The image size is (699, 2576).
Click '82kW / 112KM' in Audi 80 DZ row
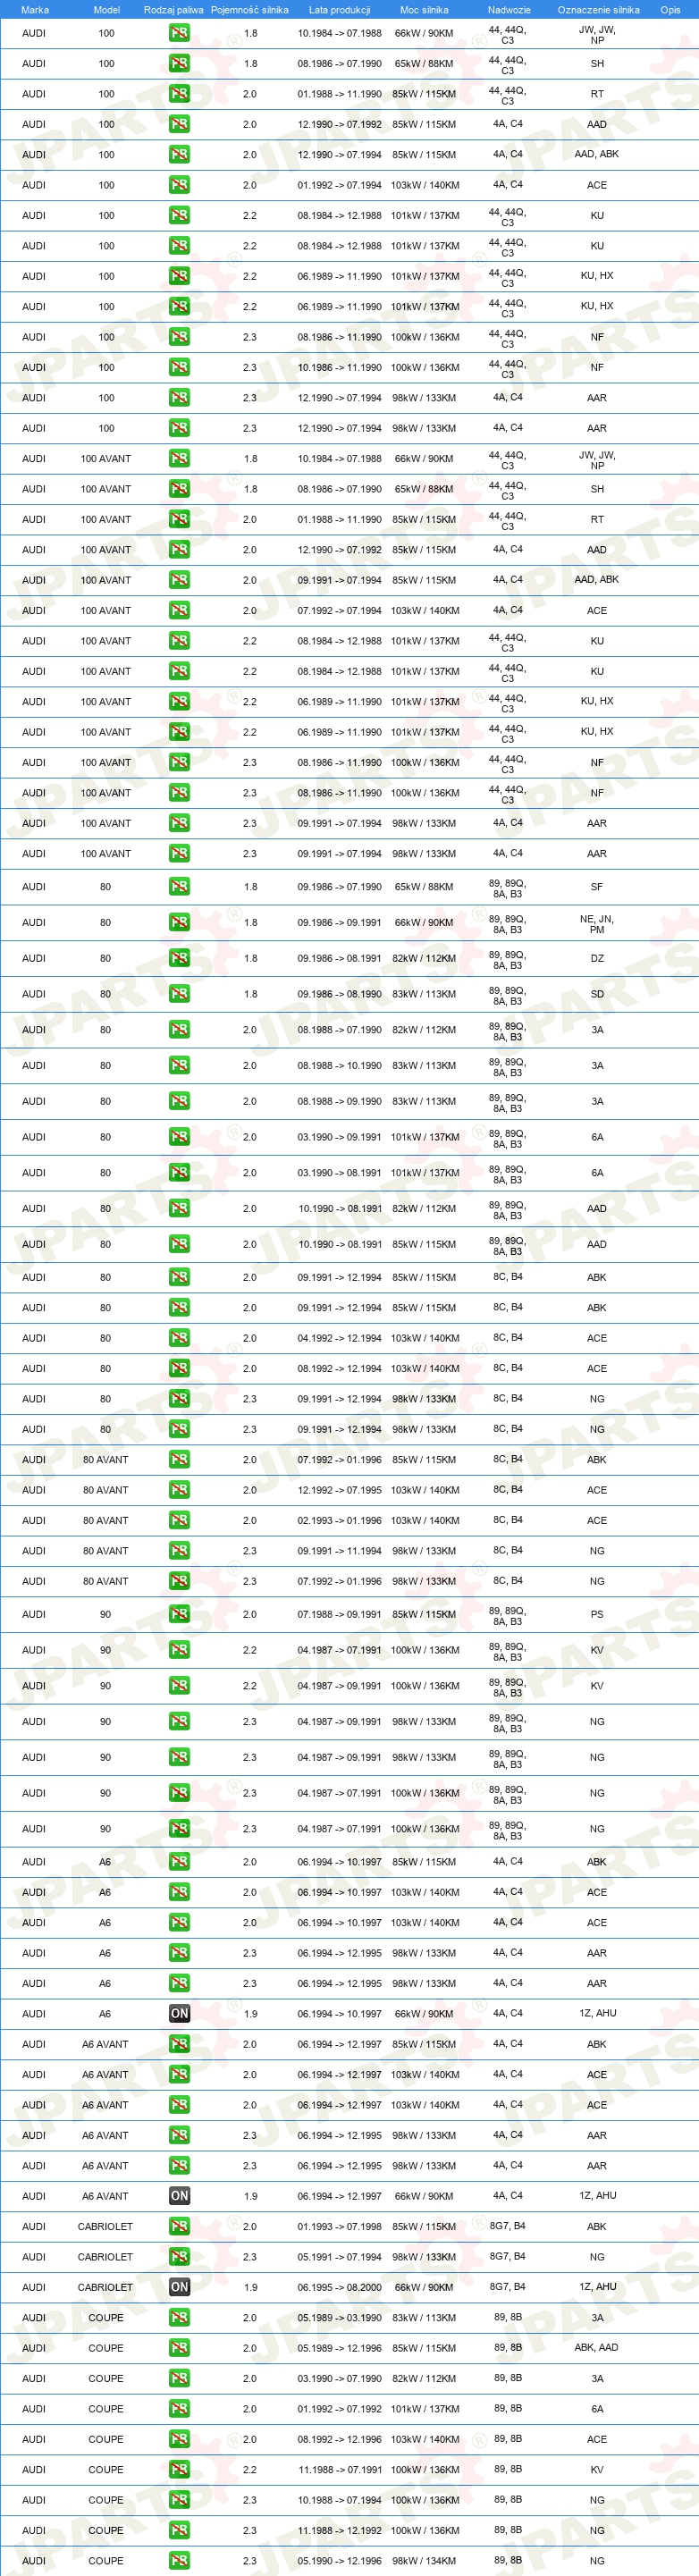pos(424,959)
